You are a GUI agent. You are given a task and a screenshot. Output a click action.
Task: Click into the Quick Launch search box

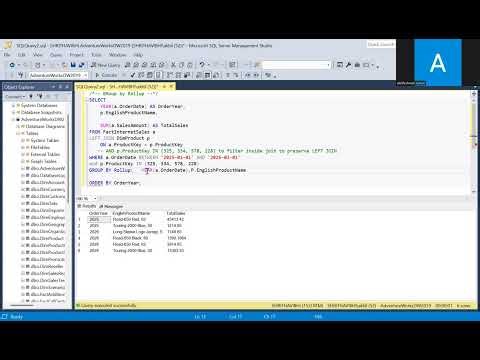click(x=381, y=44)
